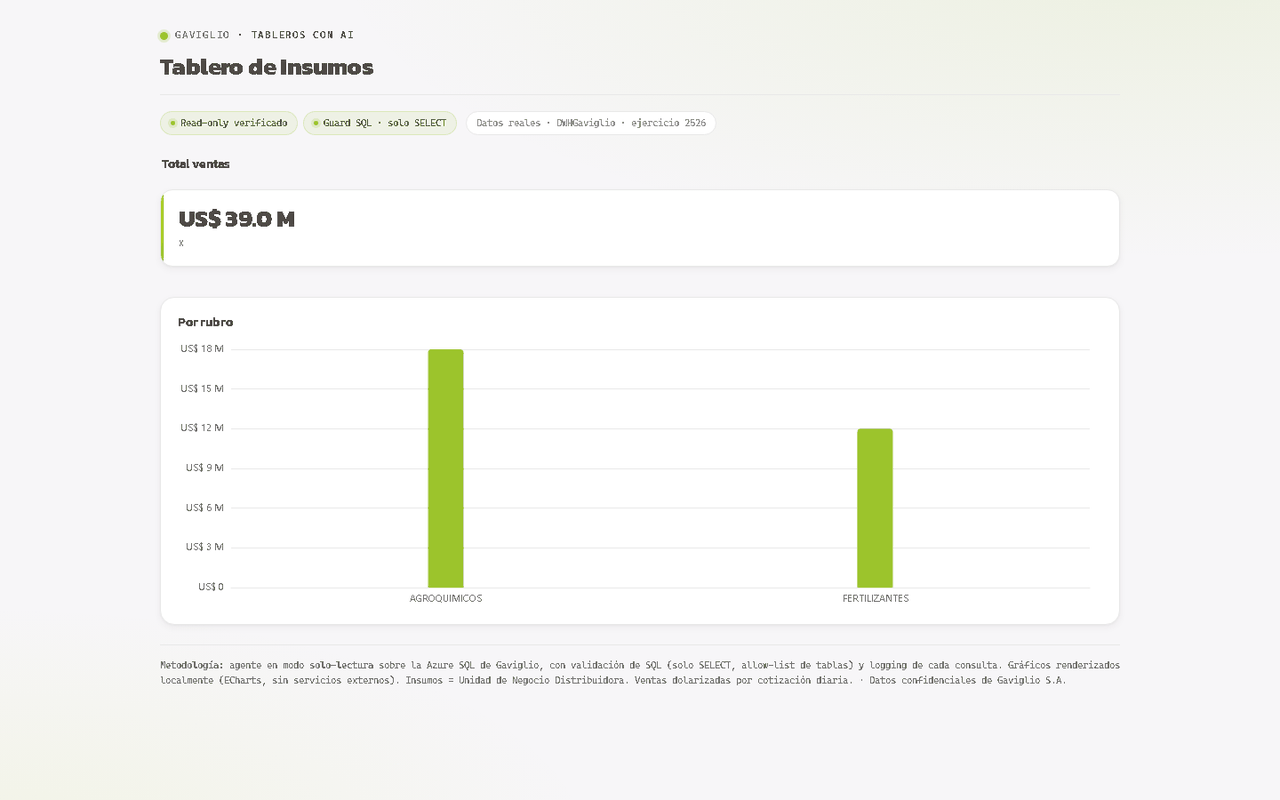Click the US$ 39.0 M total value
This screenshot has width=1280, height=800.
(x=237, y=219)
